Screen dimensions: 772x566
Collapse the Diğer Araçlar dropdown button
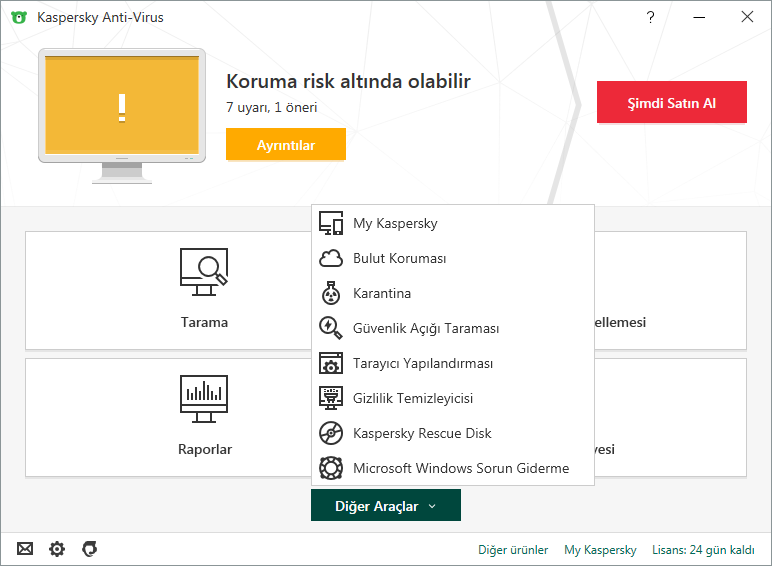click(386, 505)
